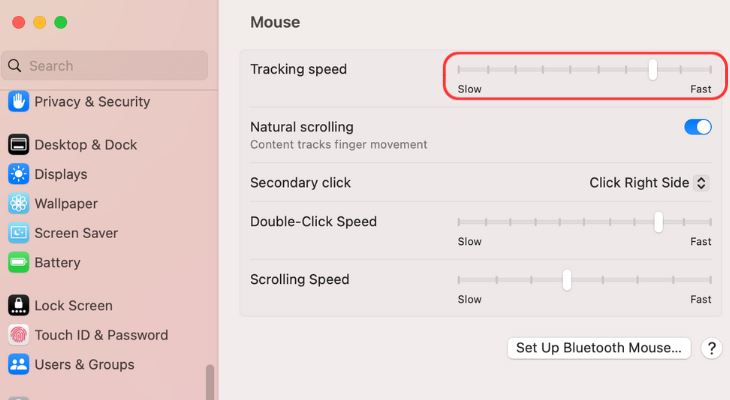Open the Secondary click dropdown
This screenshot has width=730, height=400.
(x=649, y=183)
